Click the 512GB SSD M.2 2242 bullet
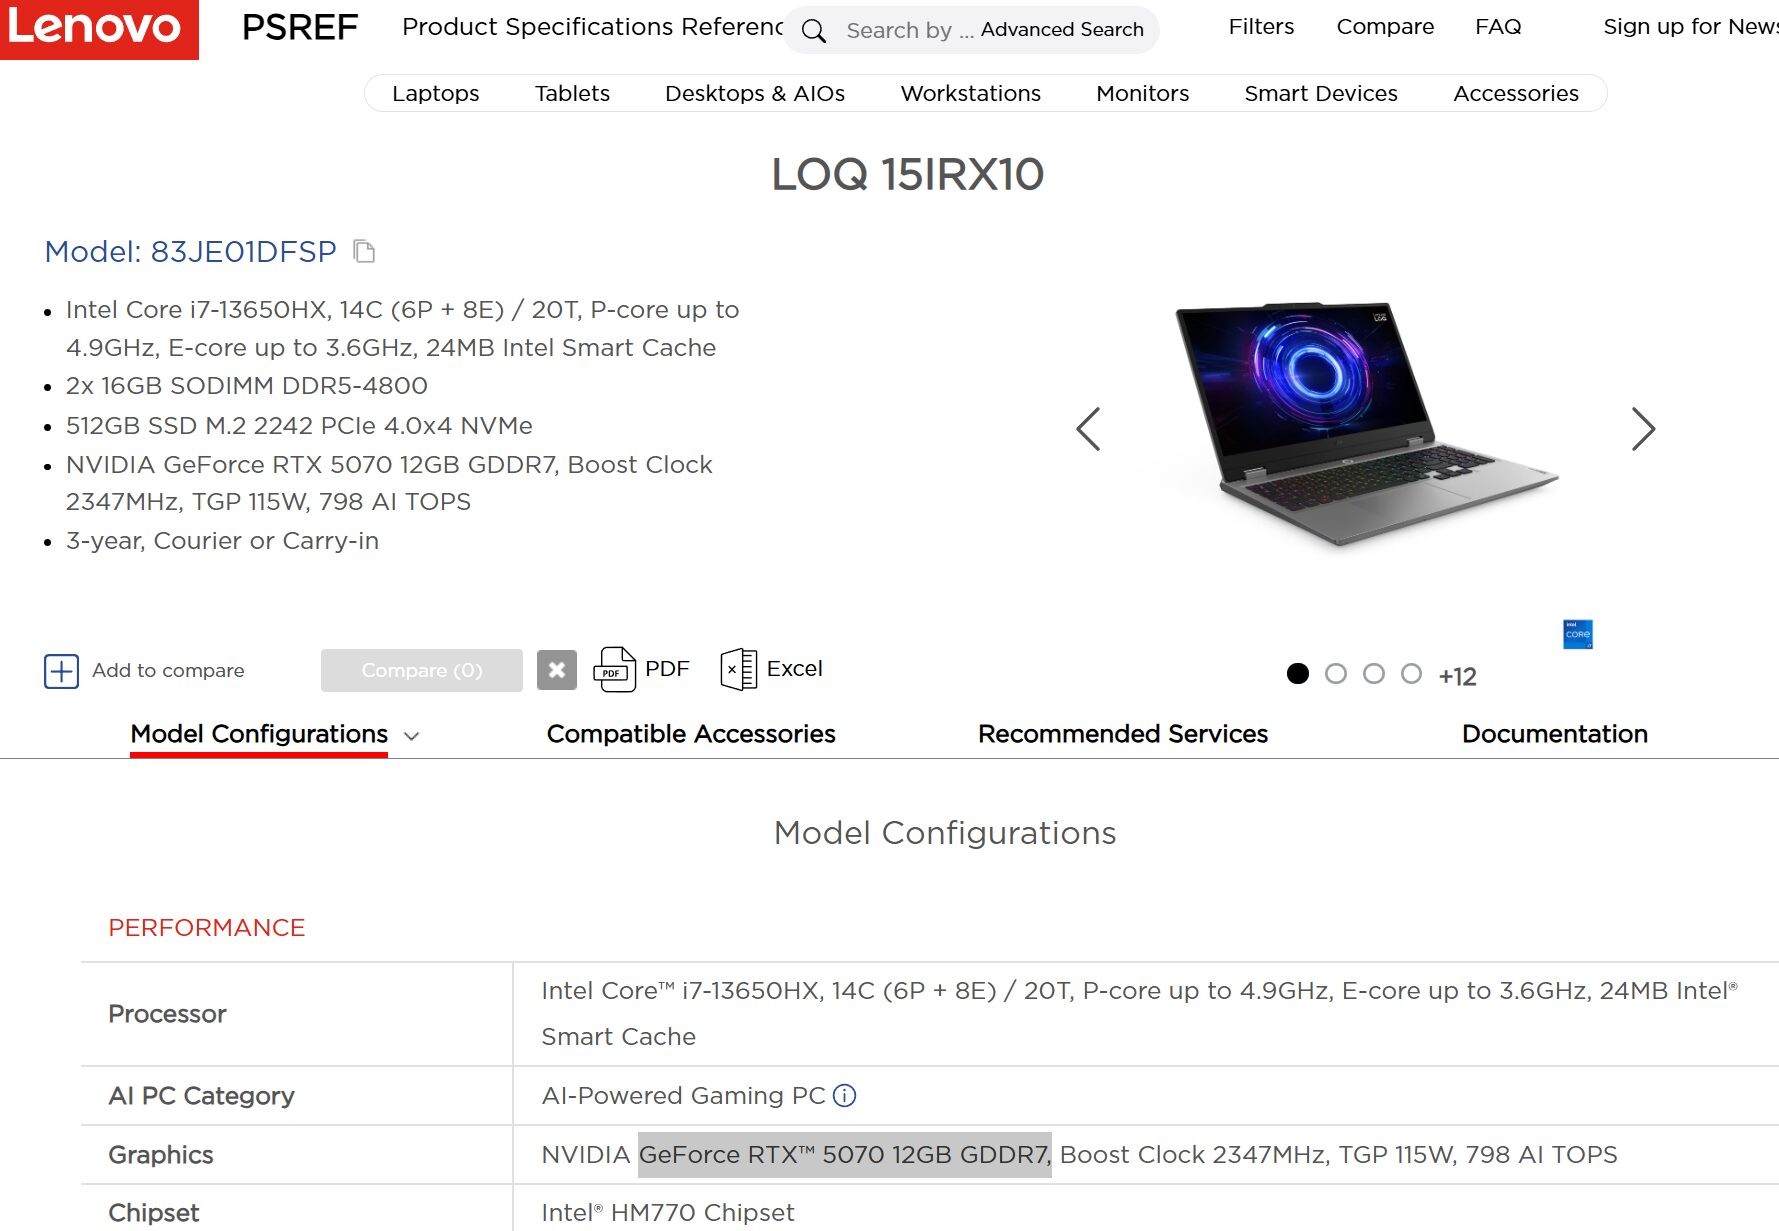Screen dimensions: 1779x1231 pyautogui.click(x=299, y=426)
